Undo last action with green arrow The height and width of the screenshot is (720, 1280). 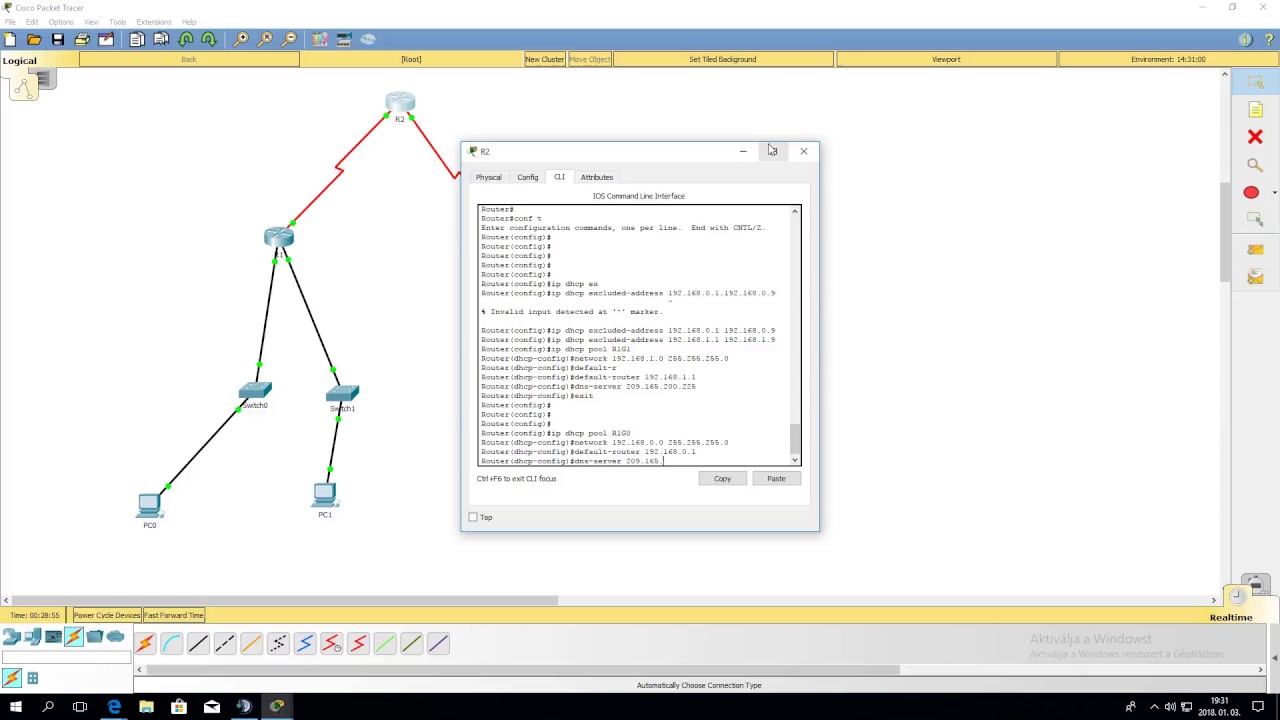[185, 39]
